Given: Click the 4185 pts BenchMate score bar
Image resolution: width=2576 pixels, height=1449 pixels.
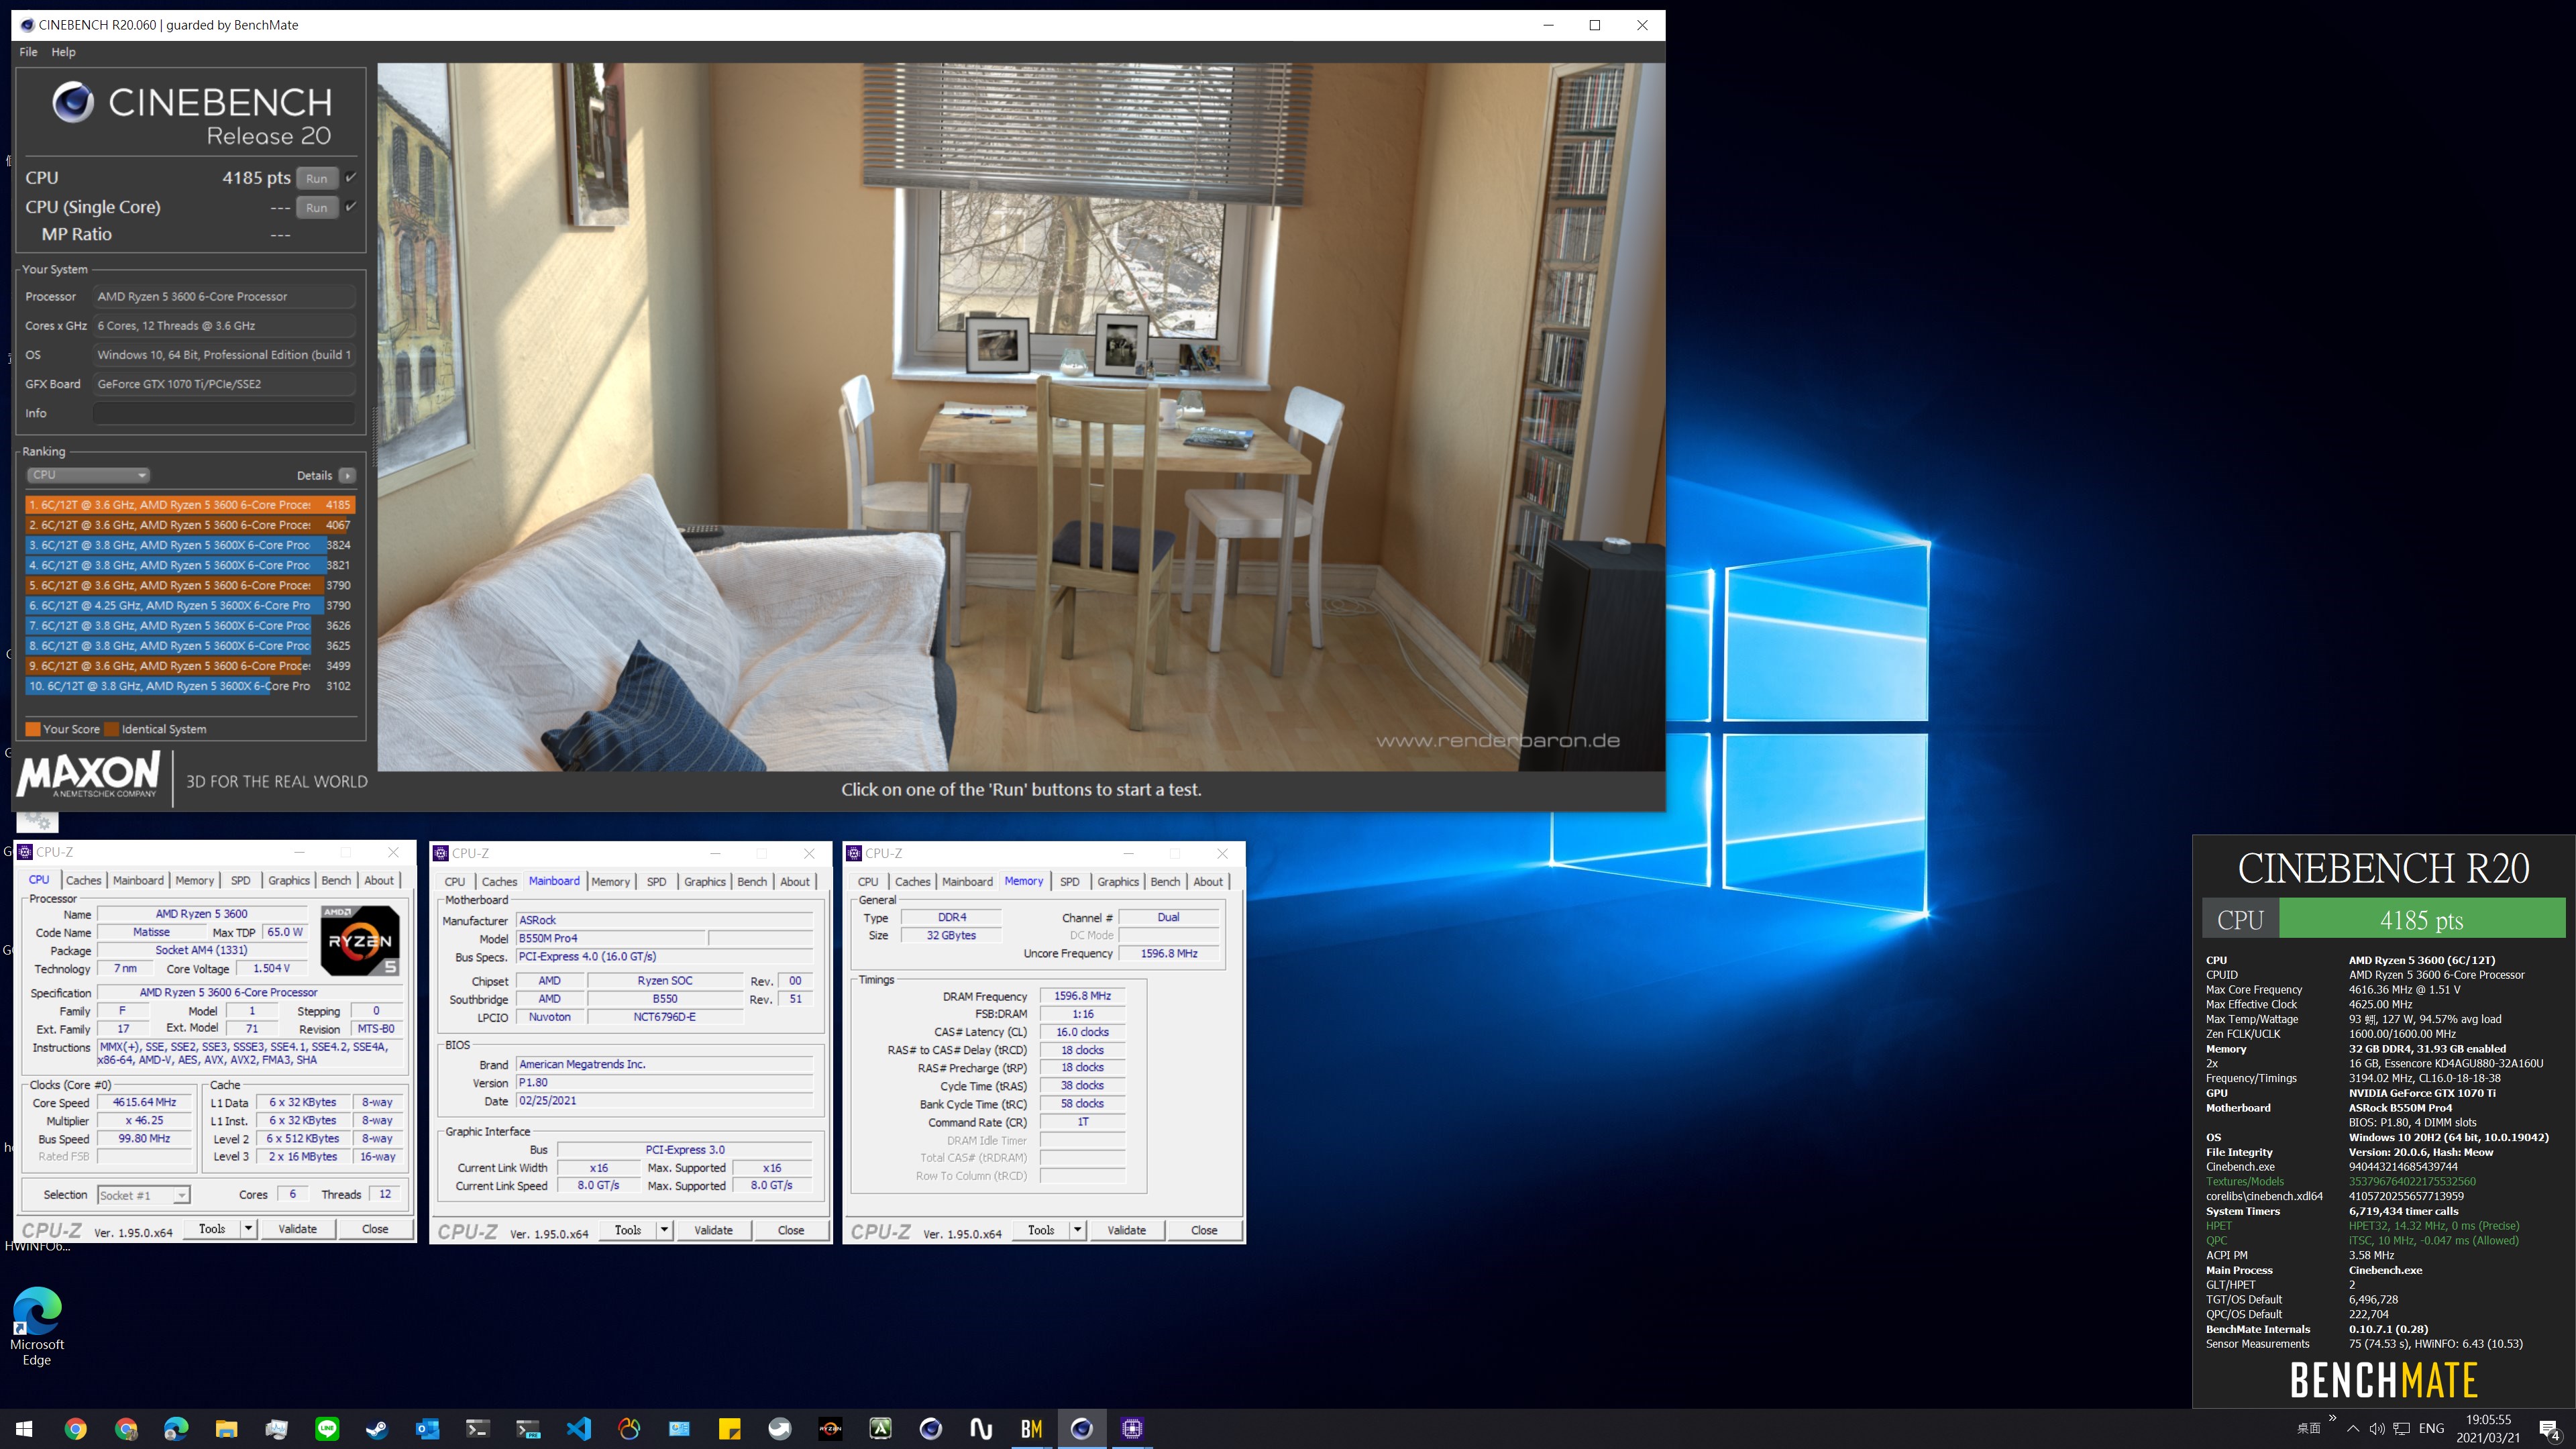Looking at the screenshot, I should (2421, 919).
